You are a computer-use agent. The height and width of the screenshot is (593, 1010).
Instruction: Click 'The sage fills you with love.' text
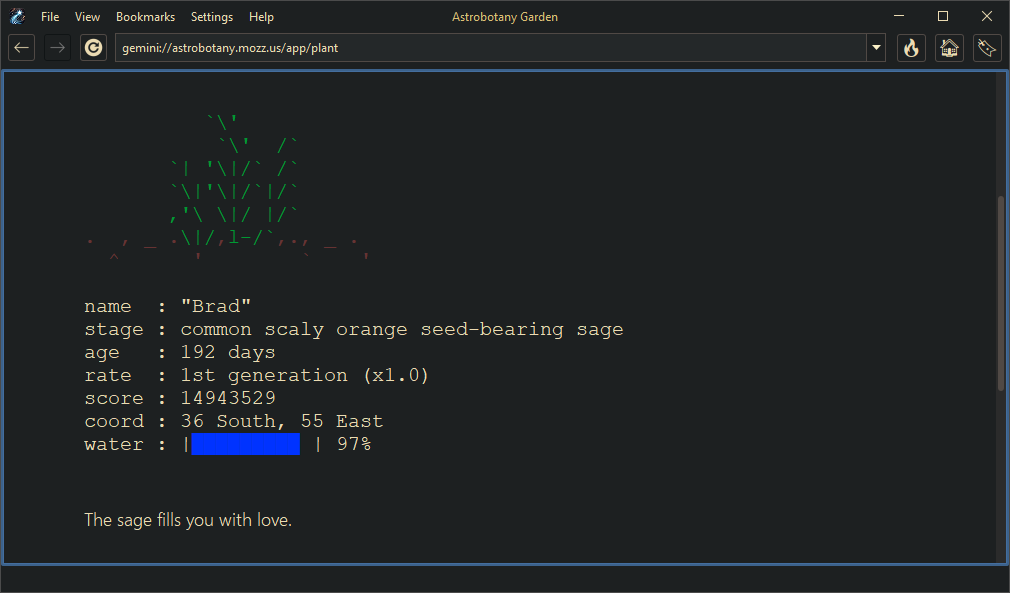pyautogui.click(x=188, y=520)
